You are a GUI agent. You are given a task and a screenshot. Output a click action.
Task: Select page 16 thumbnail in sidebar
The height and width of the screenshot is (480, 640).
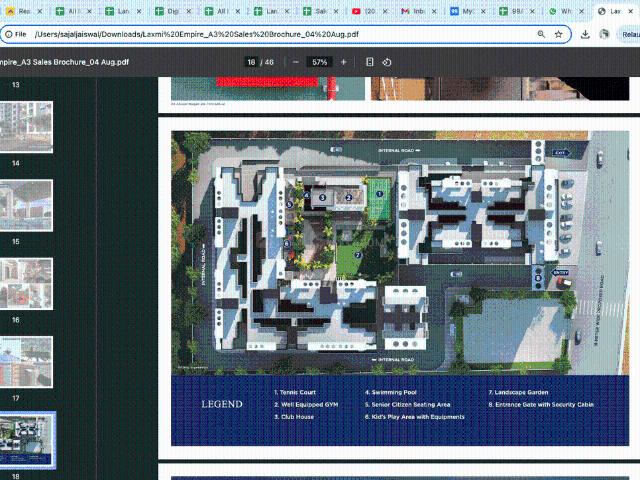(x=26, y=283)
